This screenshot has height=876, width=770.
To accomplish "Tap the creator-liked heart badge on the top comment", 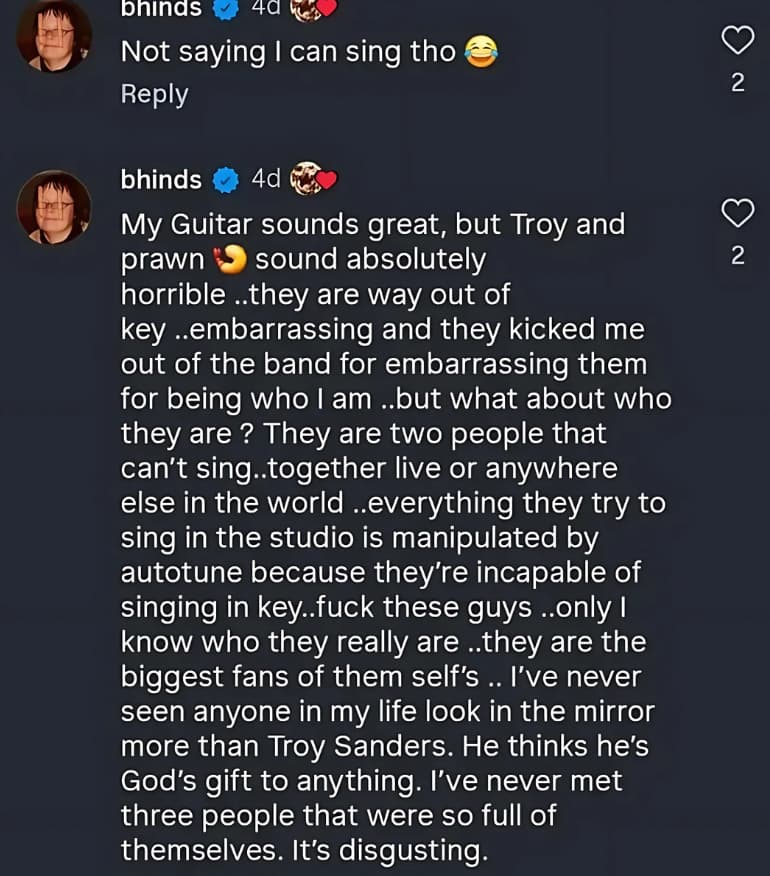I will click(x=312, y=9).
